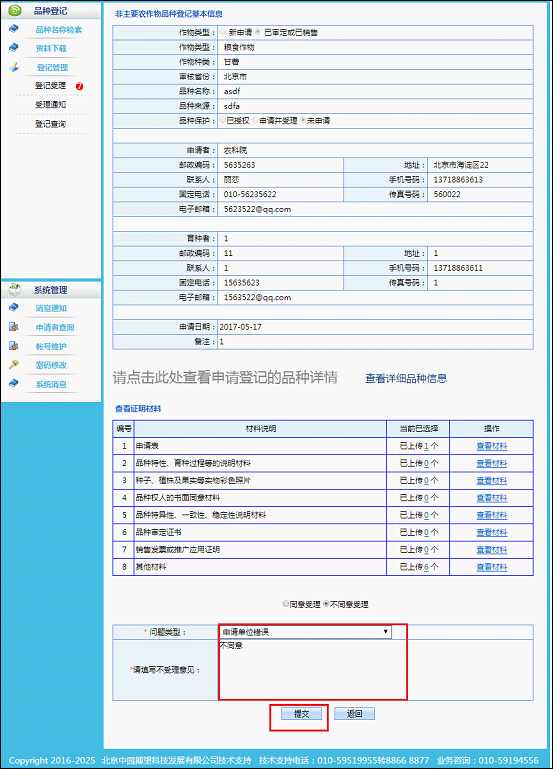553x769 pixels.
Task: Click inside the 不受理意见 text area
Action: click(x=313, y=669)
